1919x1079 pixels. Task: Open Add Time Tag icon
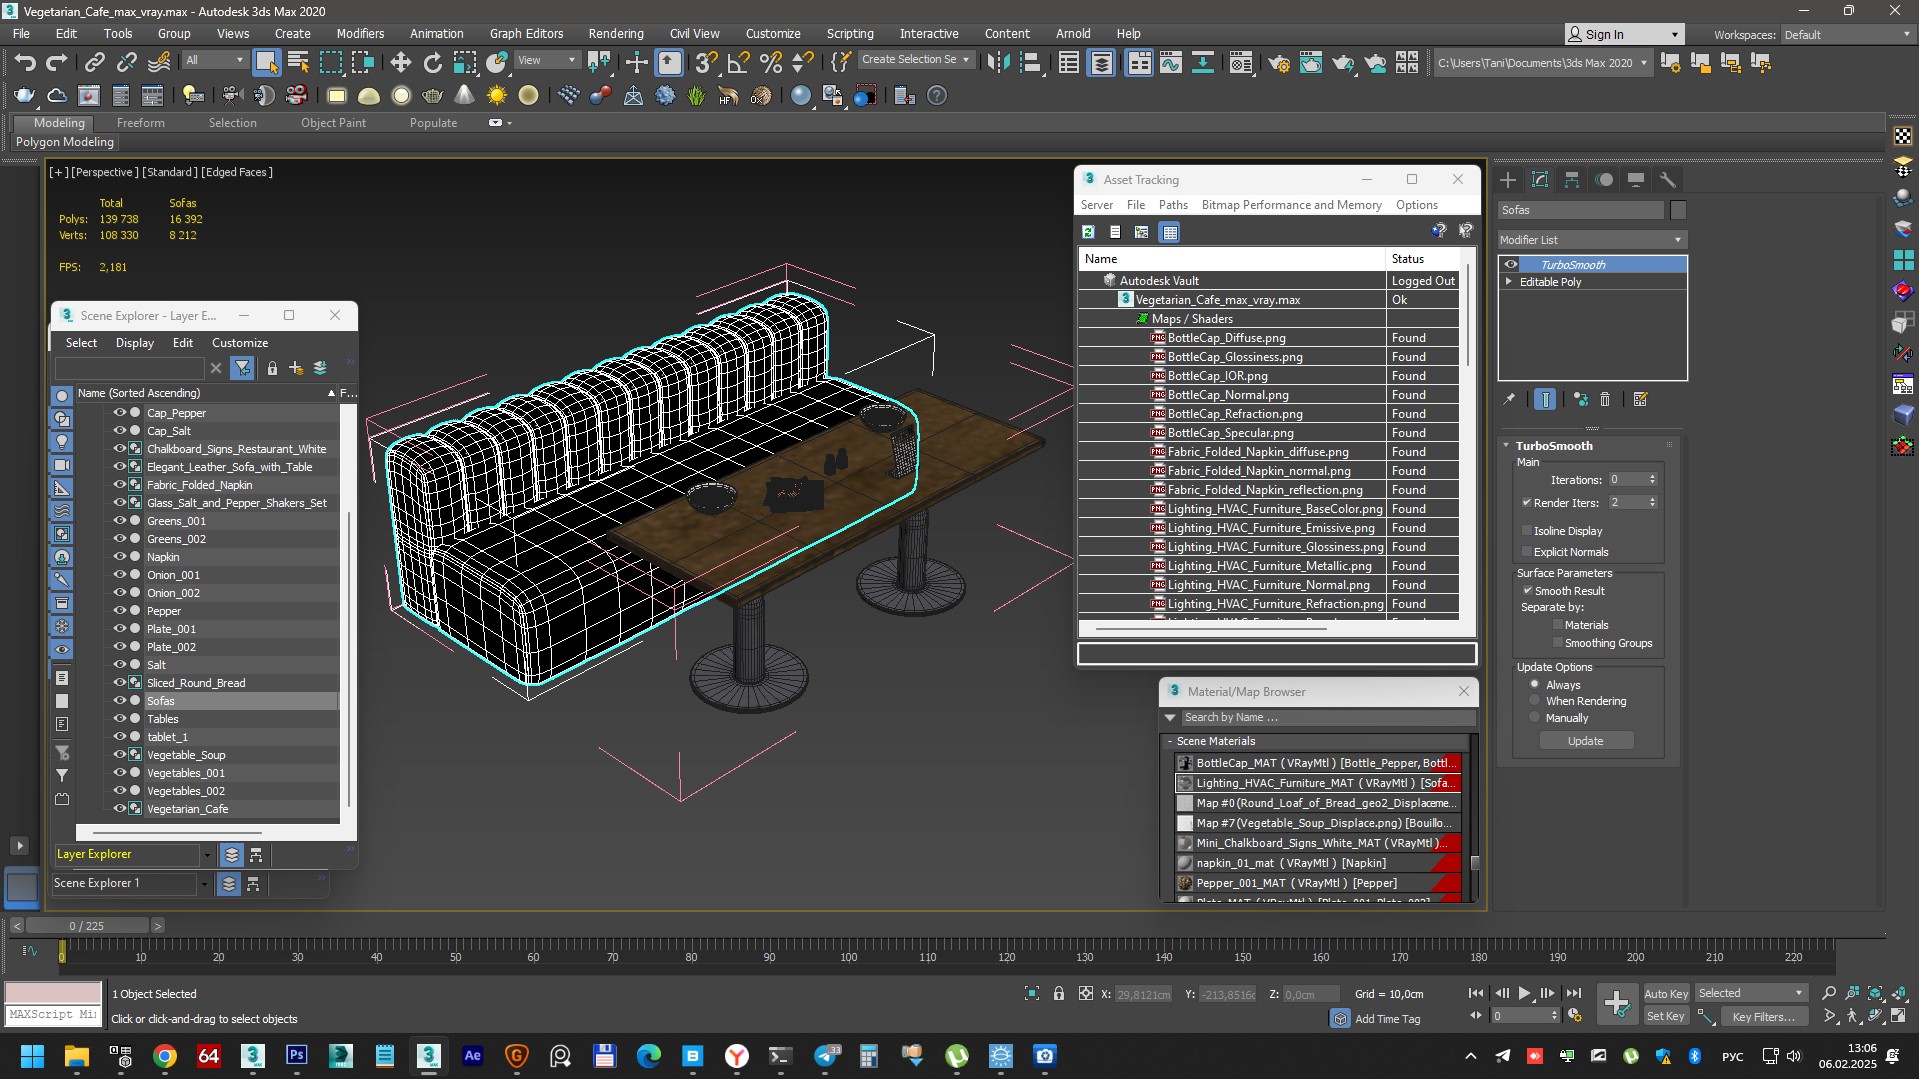click(x=1340, y=1018)
